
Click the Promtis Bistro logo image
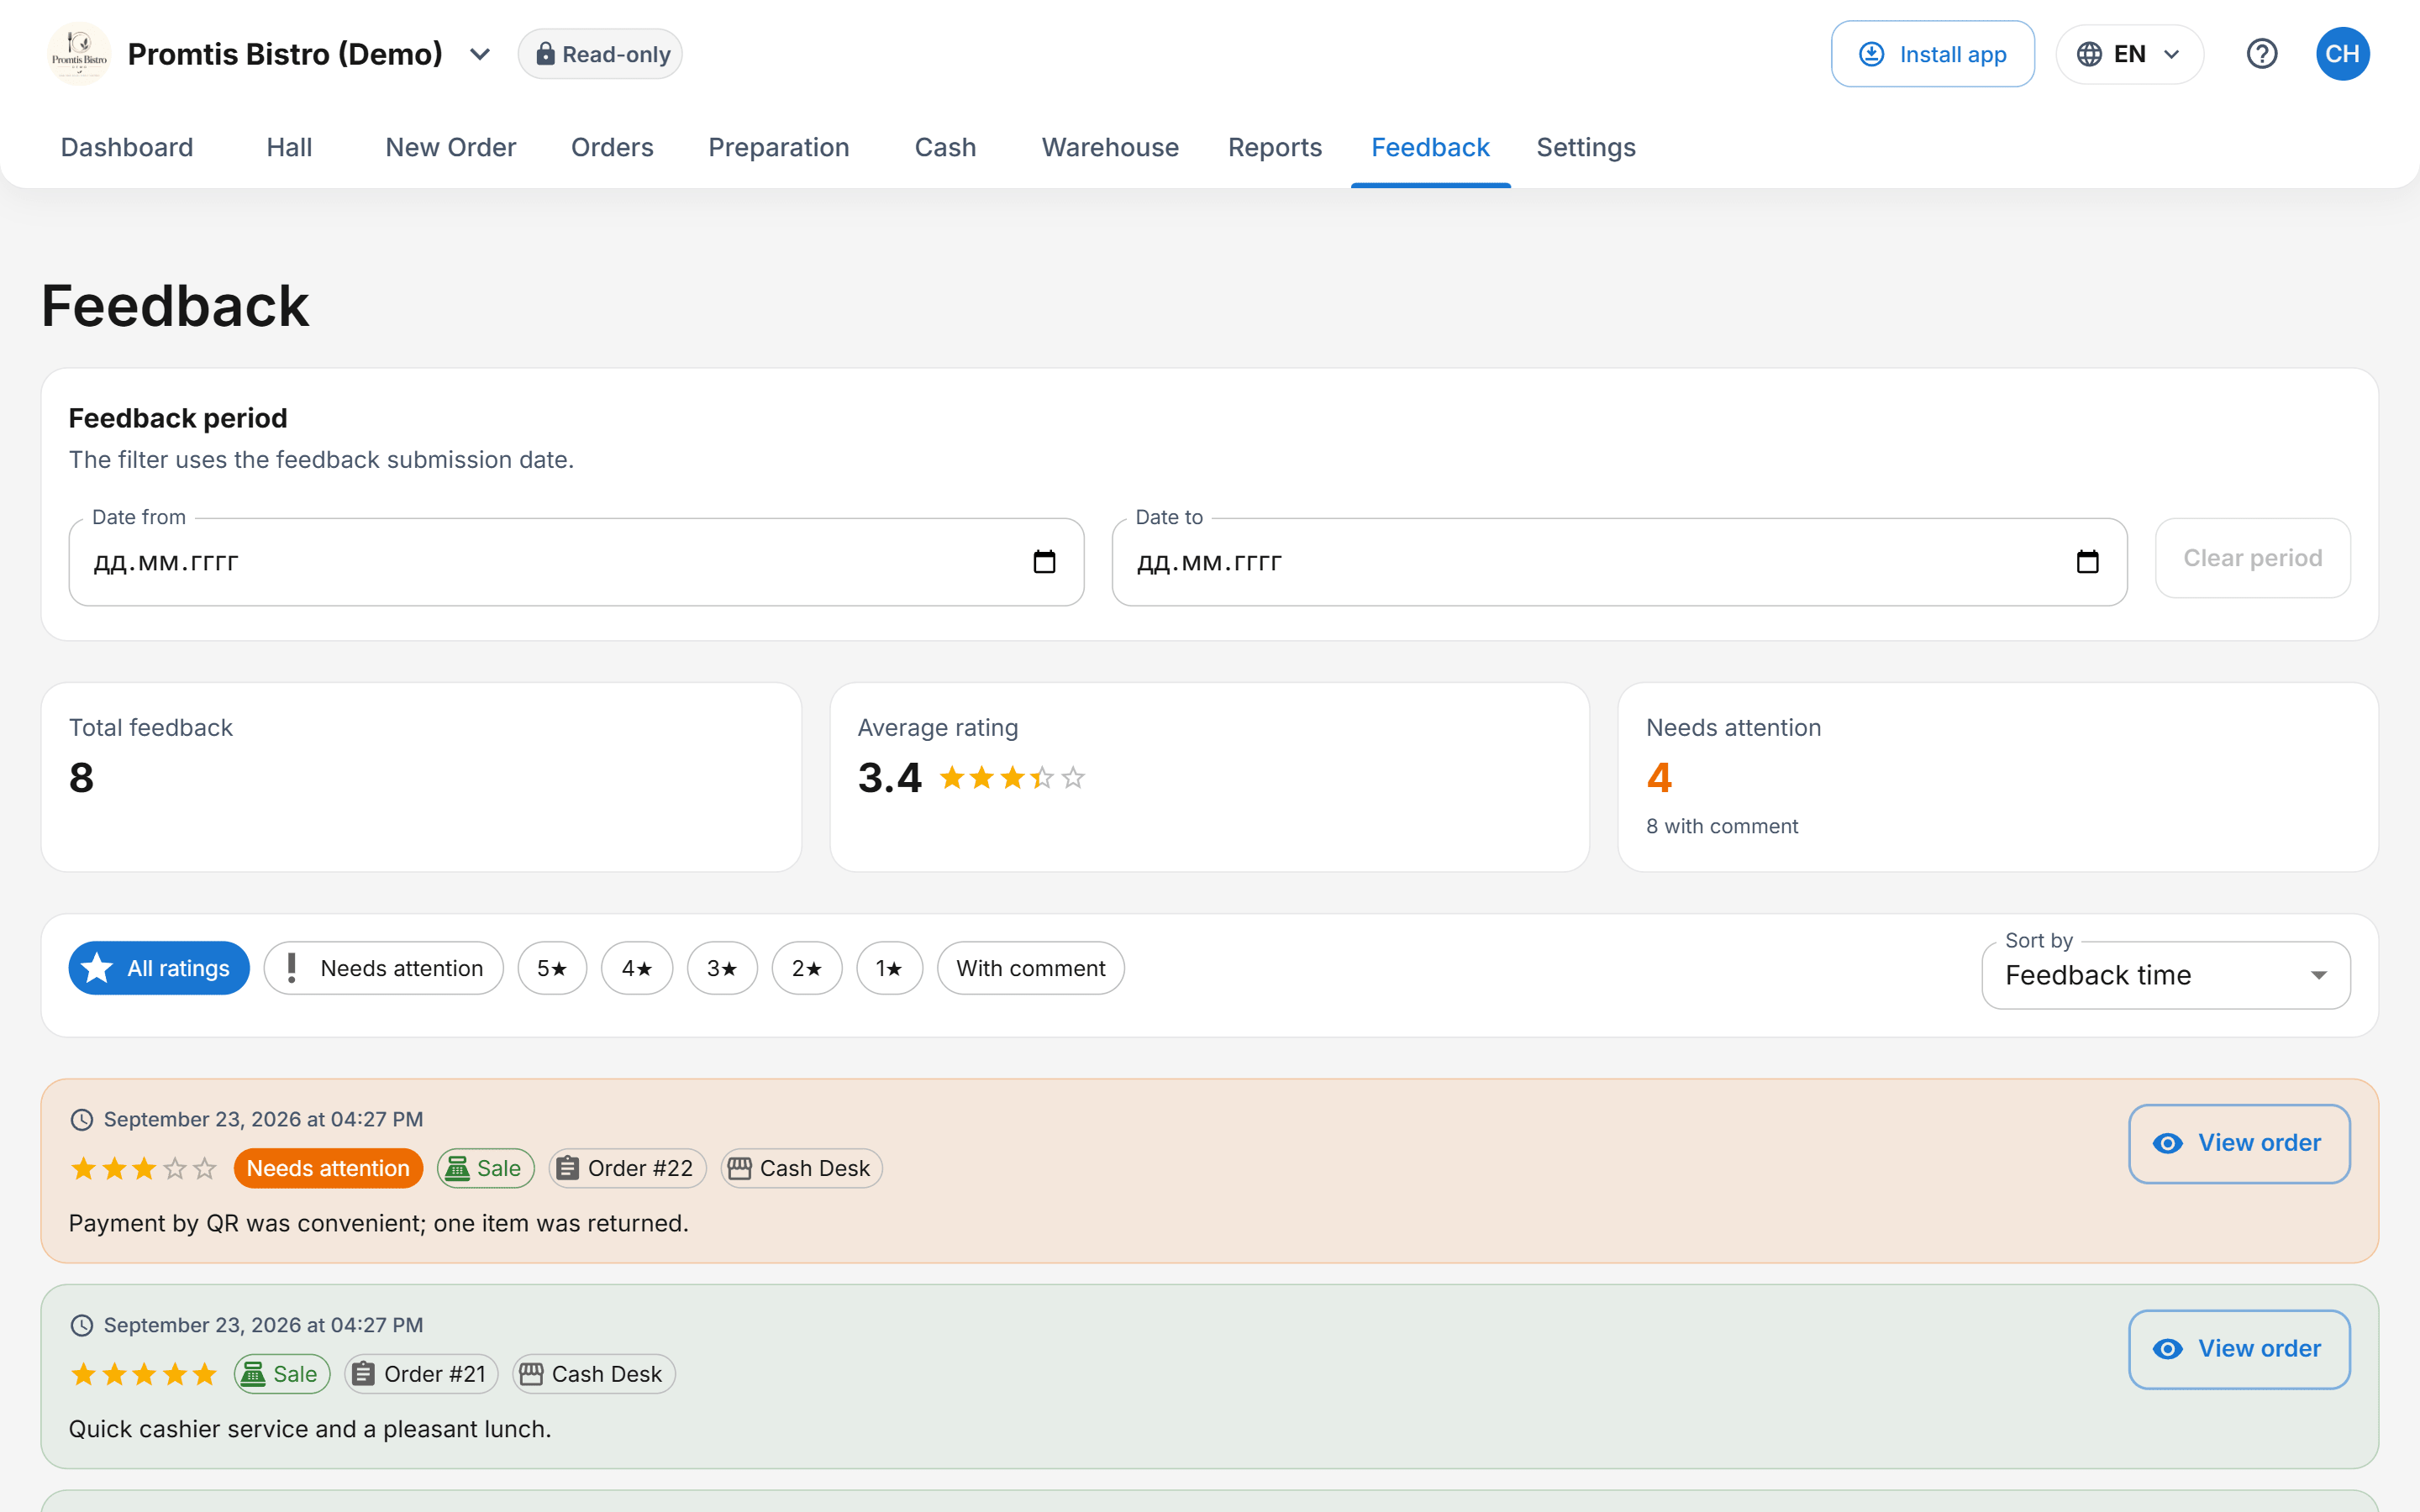pos(79,54)
